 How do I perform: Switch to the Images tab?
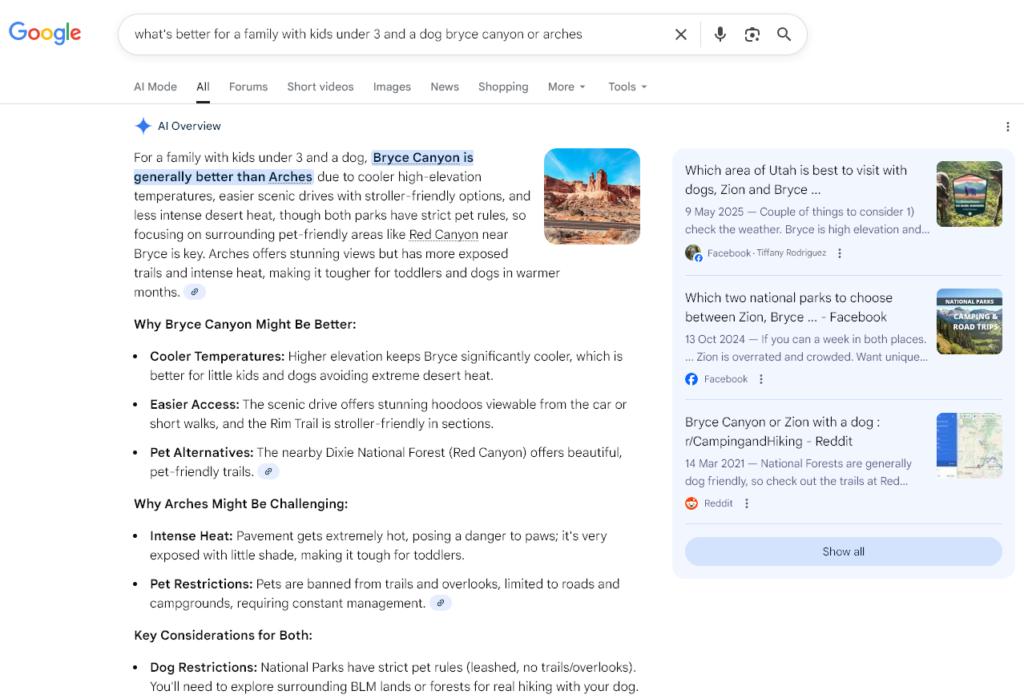(392, 87)
